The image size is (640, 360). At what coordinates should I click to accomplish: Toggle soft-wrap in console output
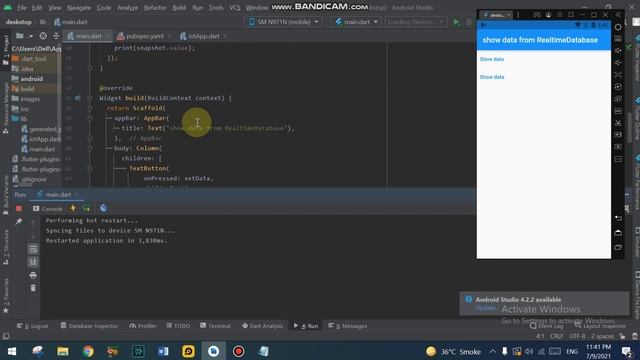click(33, 249)
